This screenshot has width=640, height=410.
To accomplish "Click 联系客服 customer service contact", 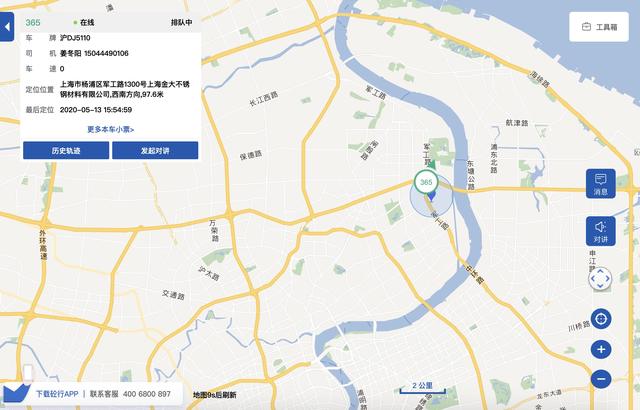I will (x=104, y=394).
